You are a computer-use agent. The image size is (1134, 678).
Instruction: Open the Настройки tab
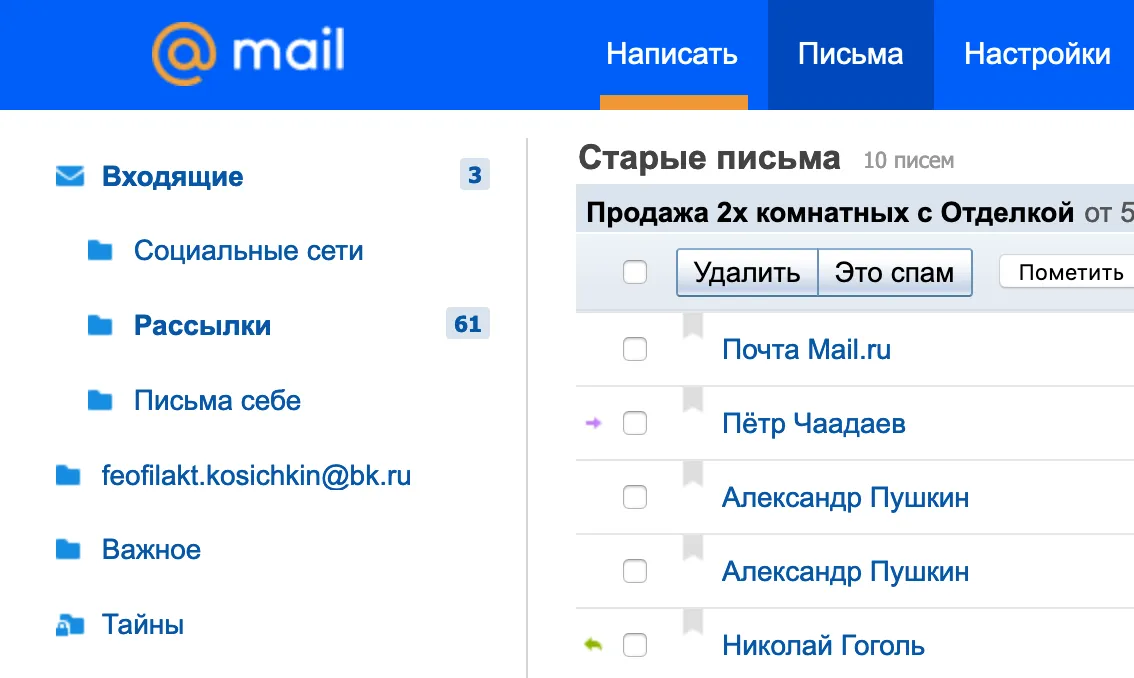pyautogui.click(x=1037, y=54)
